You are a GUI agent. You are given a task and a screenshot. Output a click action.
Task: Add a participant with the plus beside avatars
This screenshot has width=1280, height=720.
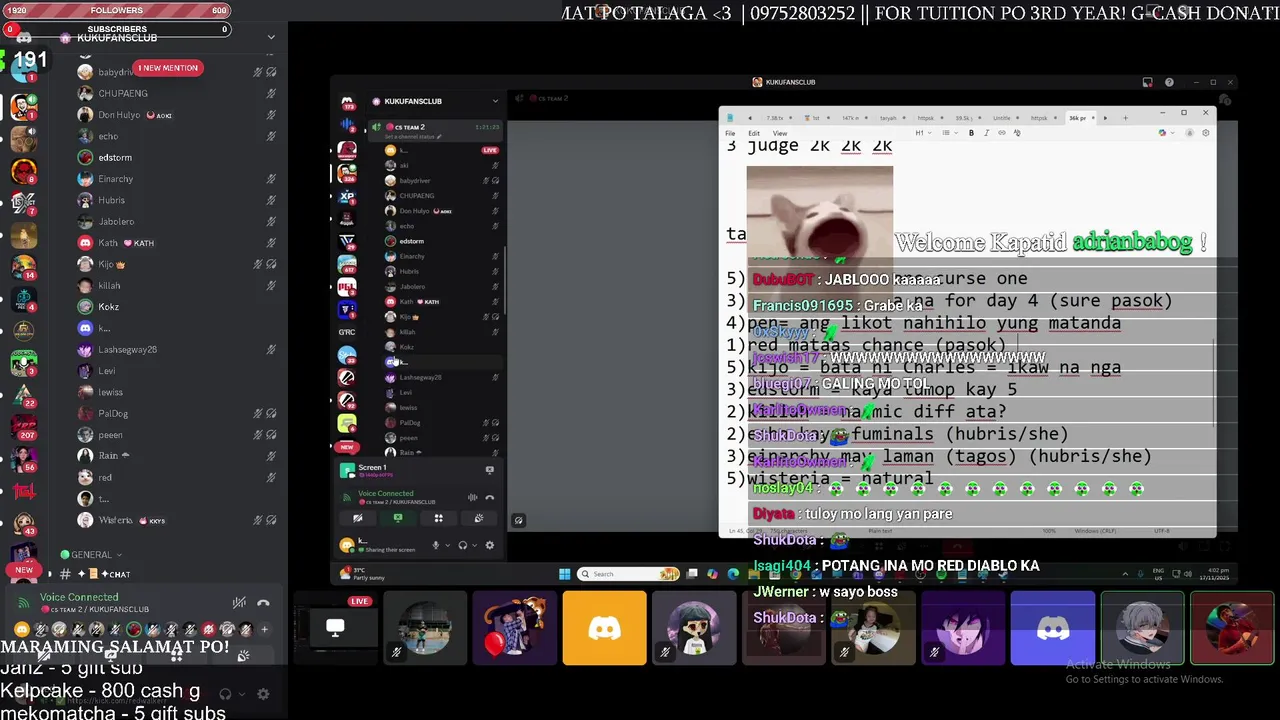(x=265, y=629)
